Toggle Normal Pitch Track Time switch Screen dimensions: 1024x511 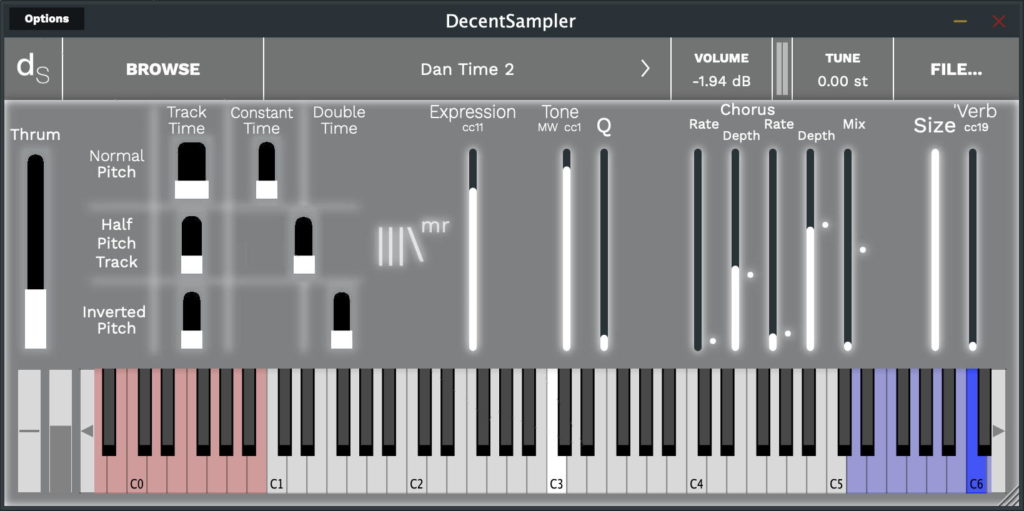coord(191,171)
